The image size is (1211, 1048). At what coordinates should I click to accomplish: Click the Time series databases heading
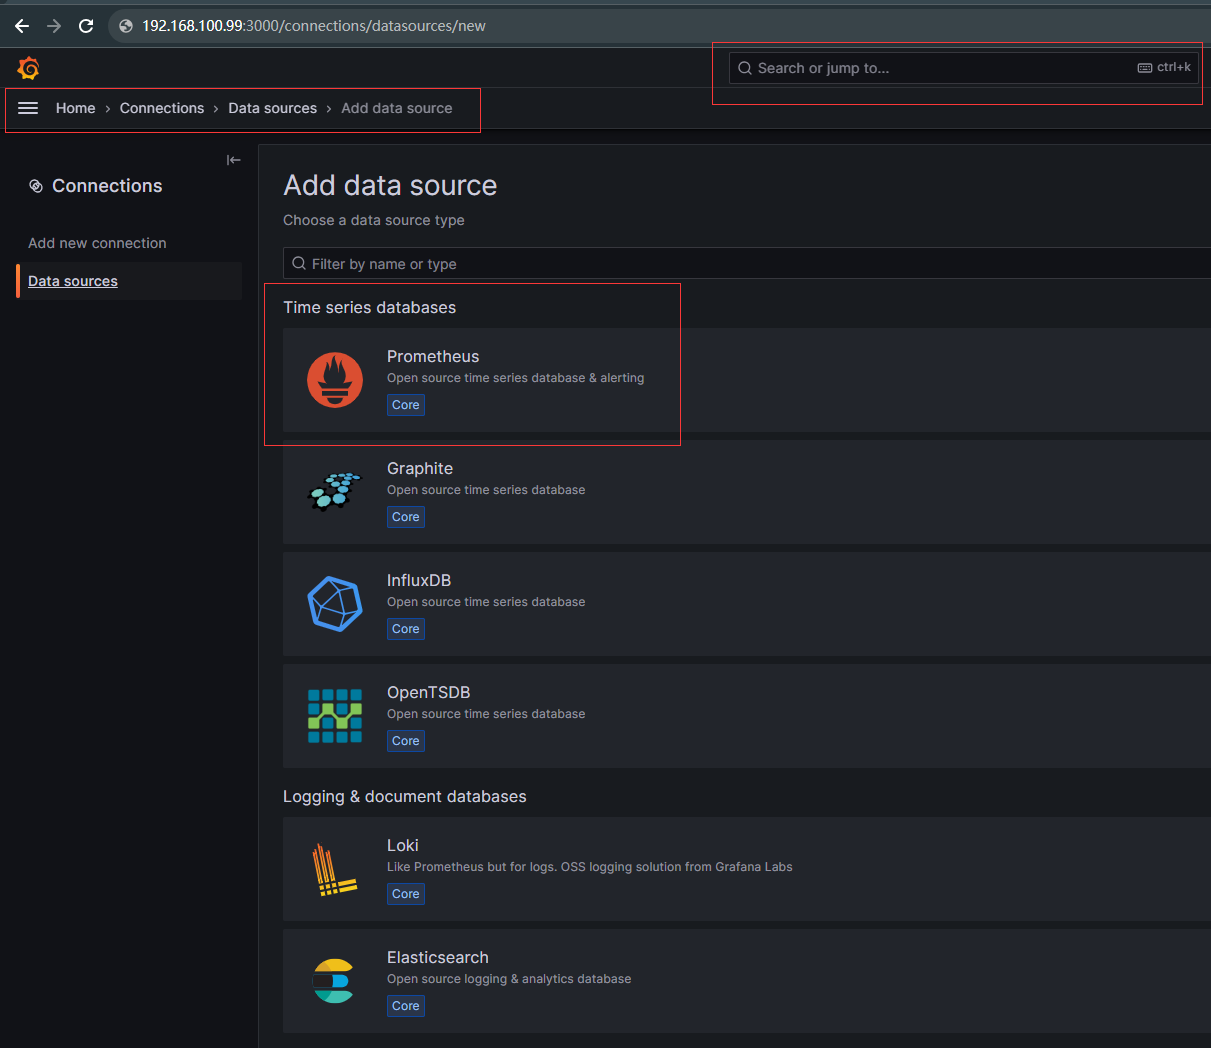tap(369, 307)
